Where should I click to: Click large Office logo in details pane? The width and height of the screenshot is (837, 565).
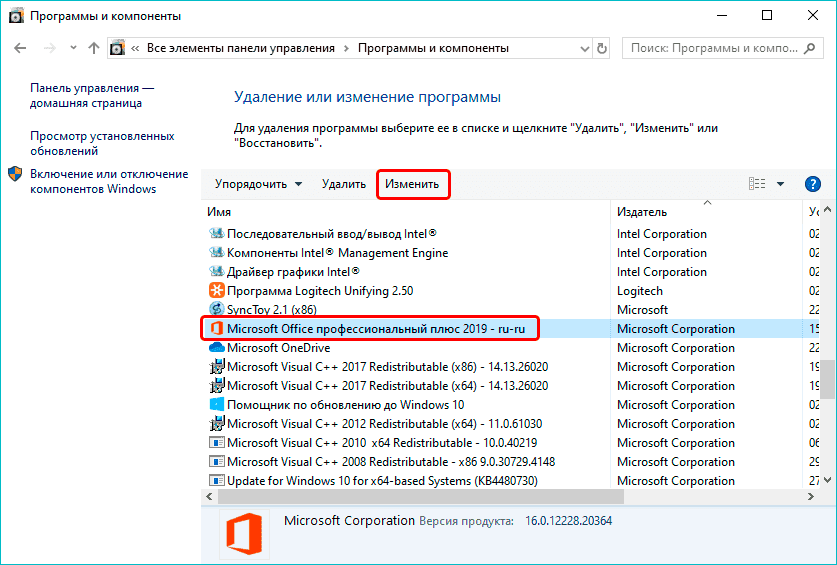click(x=244, y=533)
